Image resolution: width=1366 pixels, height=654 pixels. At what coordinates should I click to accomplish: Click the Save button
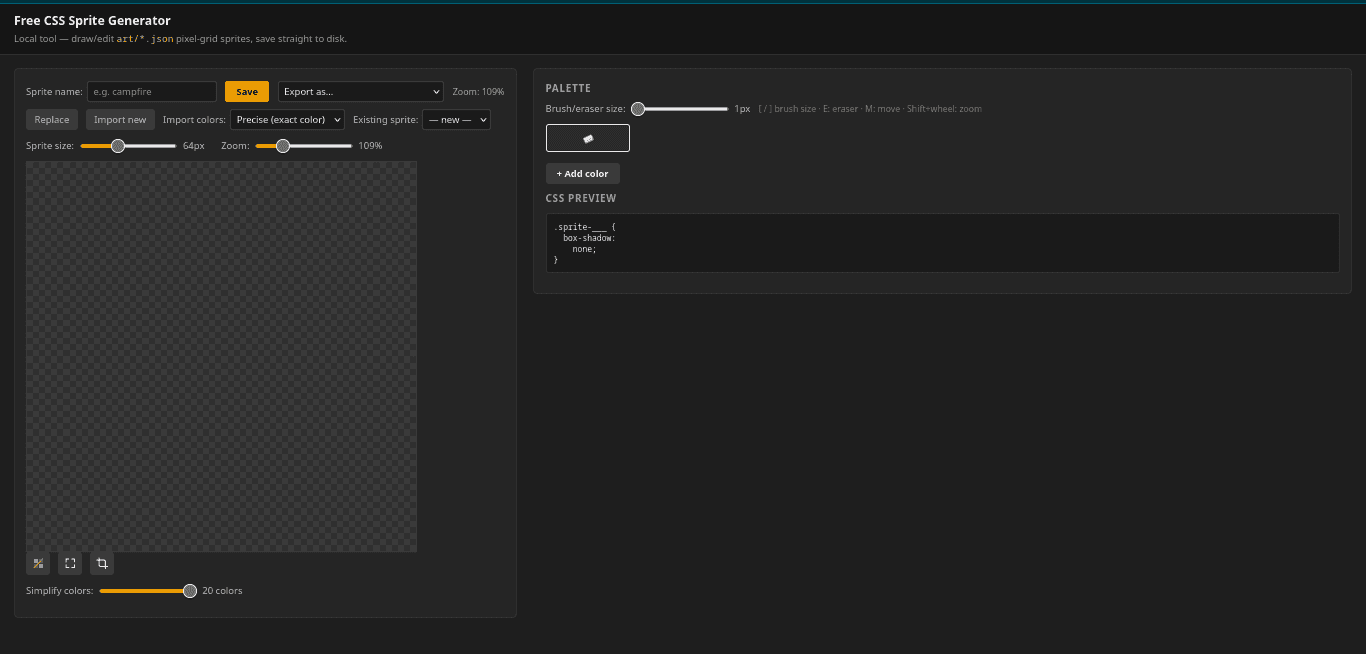click(247, 92)
